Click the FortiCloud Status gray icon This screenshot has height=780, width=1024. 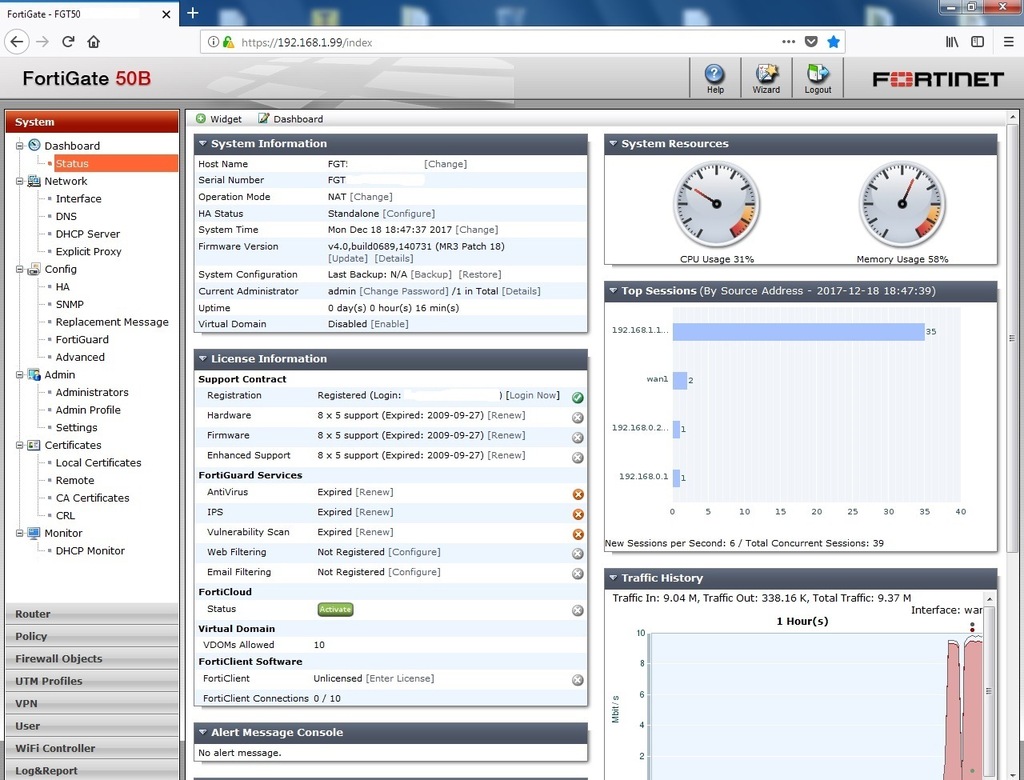(577, 610)
